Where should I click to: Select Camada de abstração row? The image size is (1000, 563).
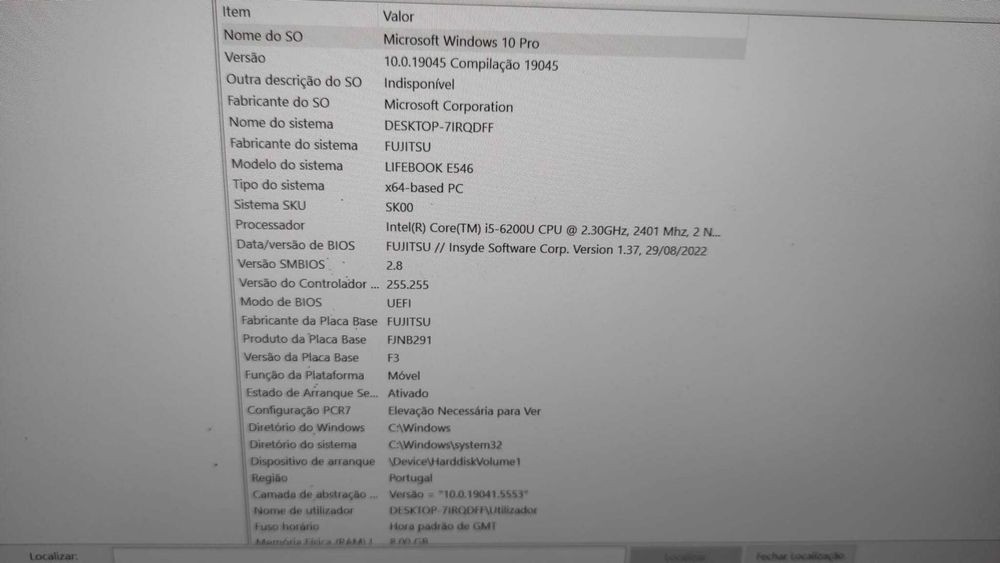click(x=315, y=494)
